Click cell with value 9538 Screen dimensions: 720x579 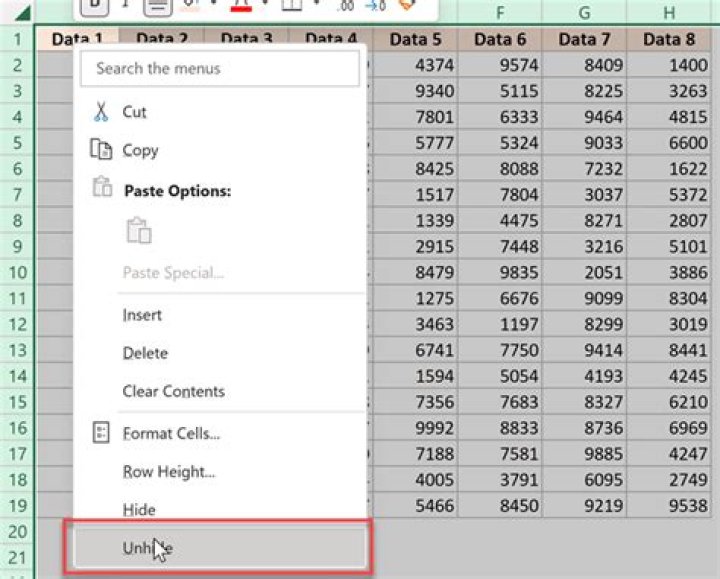click(x=669, y=506)
